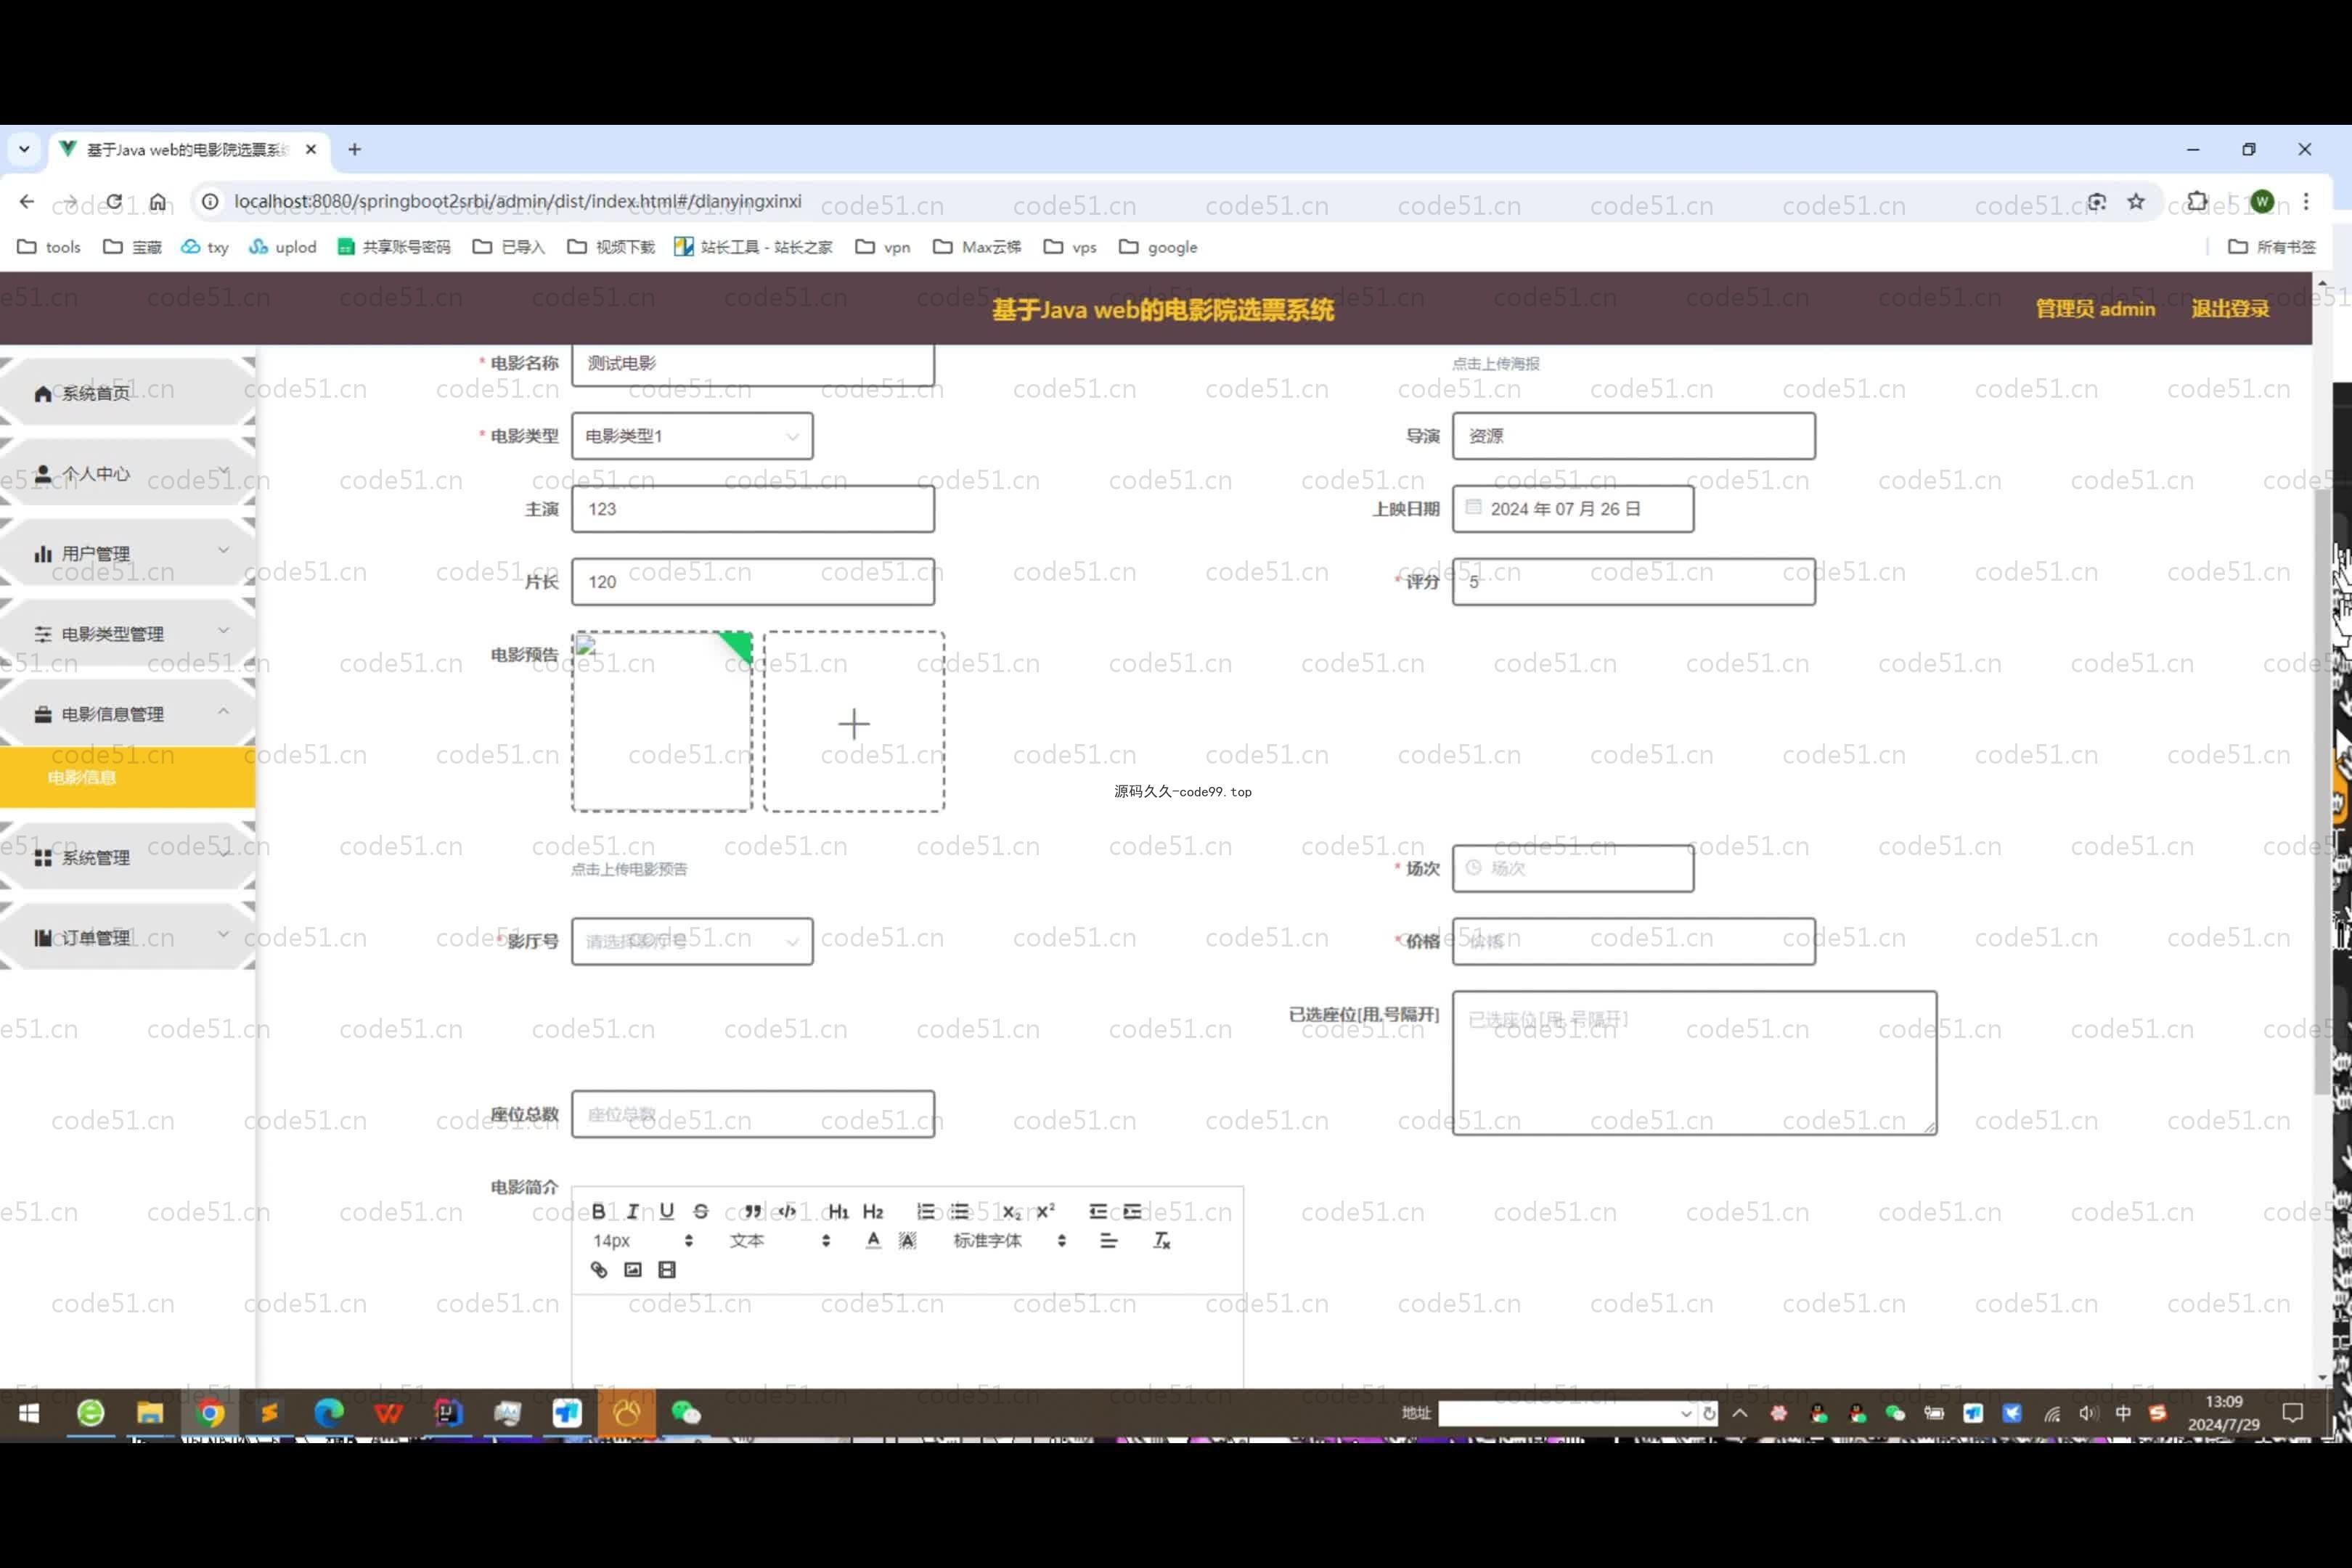Insert an image in the editor

[x=633, y=1269]
